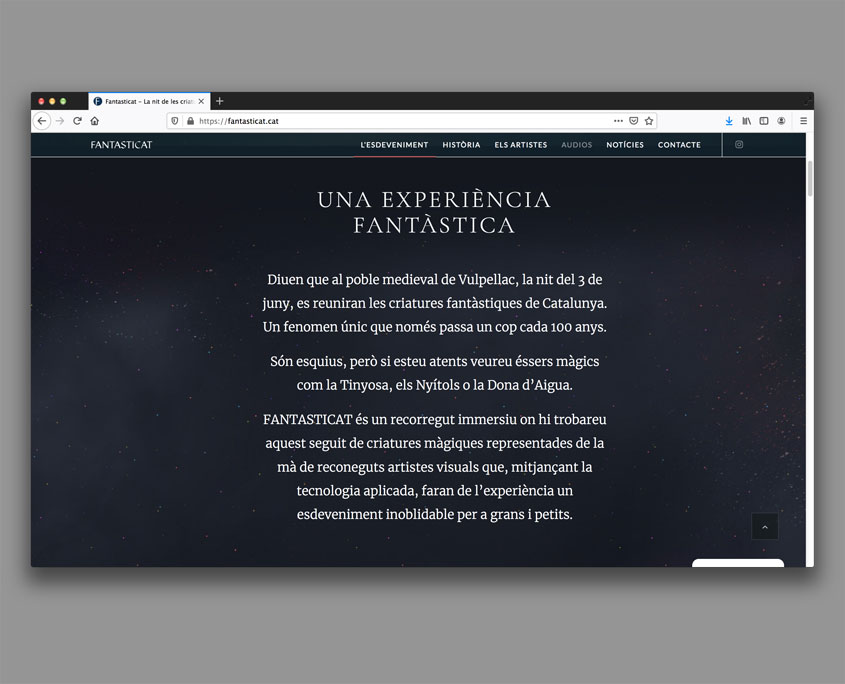
Task: Select the Història menu item
Action: (x=461, y=145)
